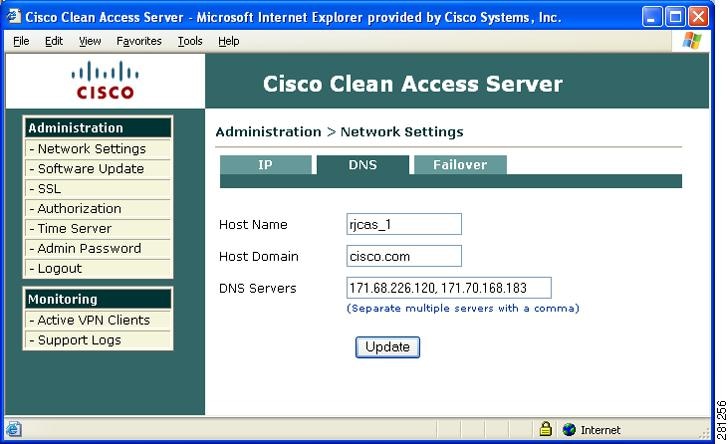Screen dimensions: 728x444
Task: Open the File menu
Action: (21, 41)
